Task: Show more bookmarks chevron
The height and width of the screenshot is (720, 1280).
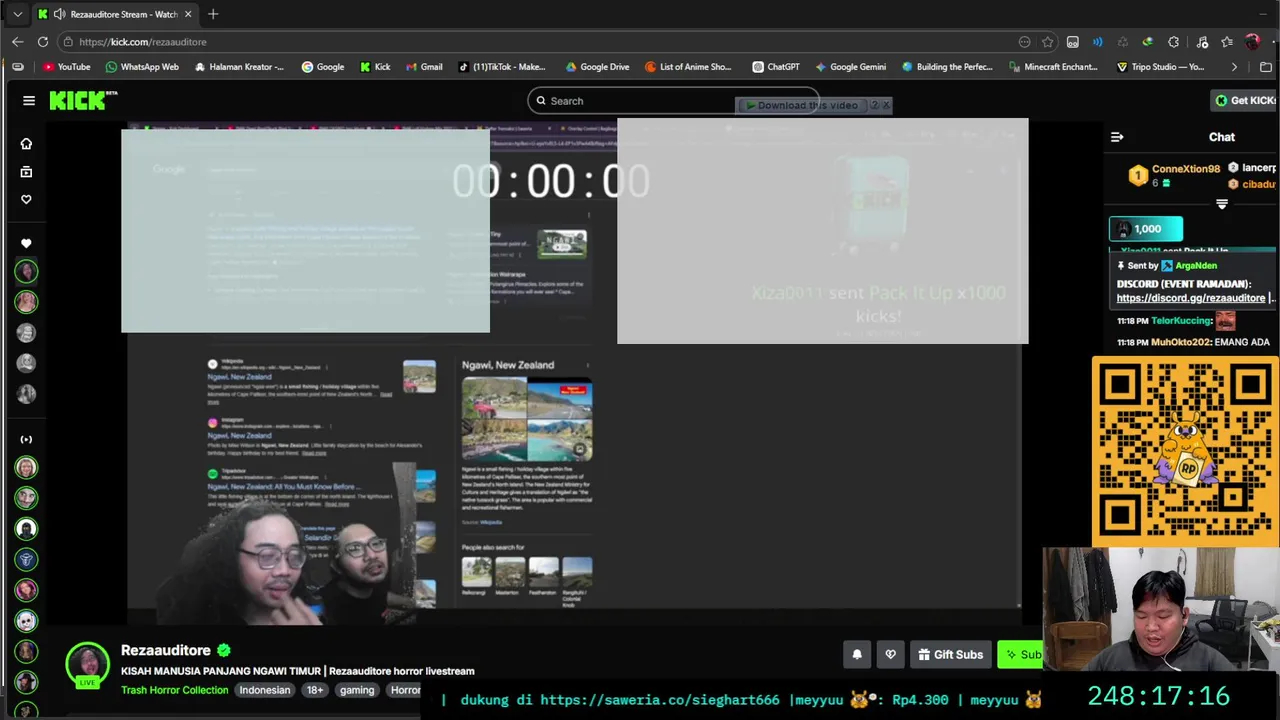Action: (x=1234, y=67)
